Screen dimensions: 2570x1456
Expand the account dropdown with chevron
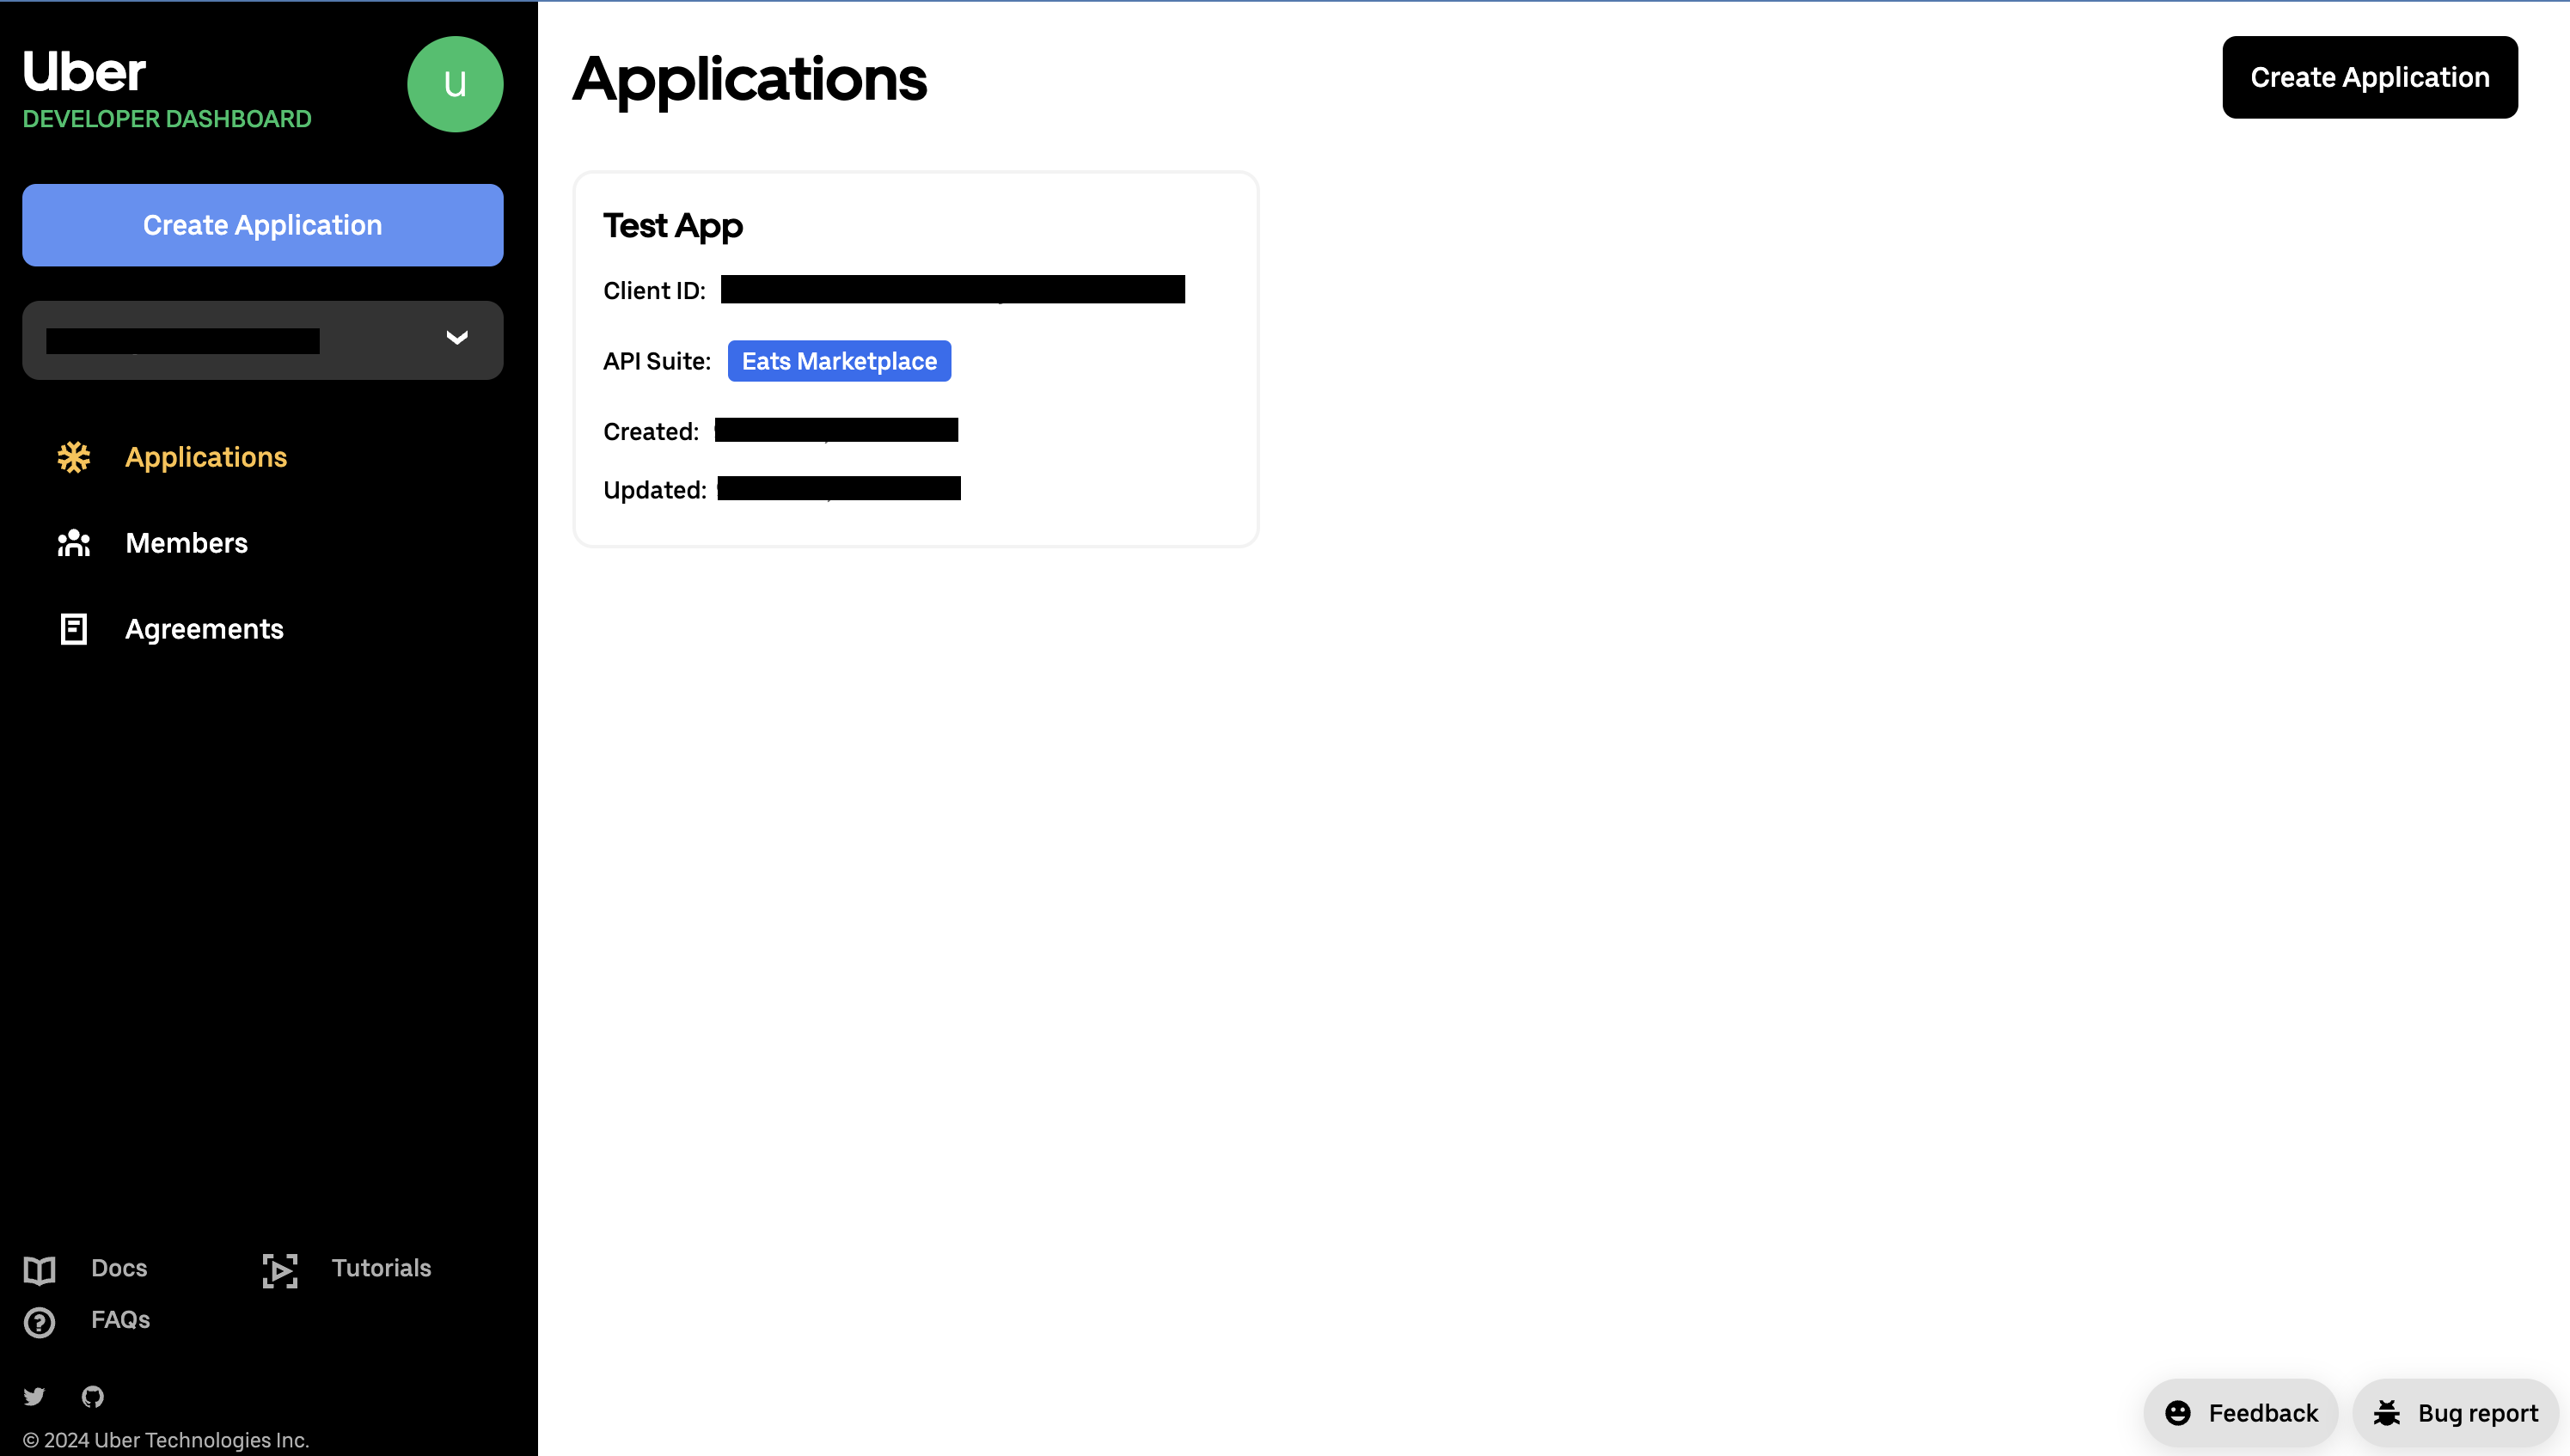(457, 339)
